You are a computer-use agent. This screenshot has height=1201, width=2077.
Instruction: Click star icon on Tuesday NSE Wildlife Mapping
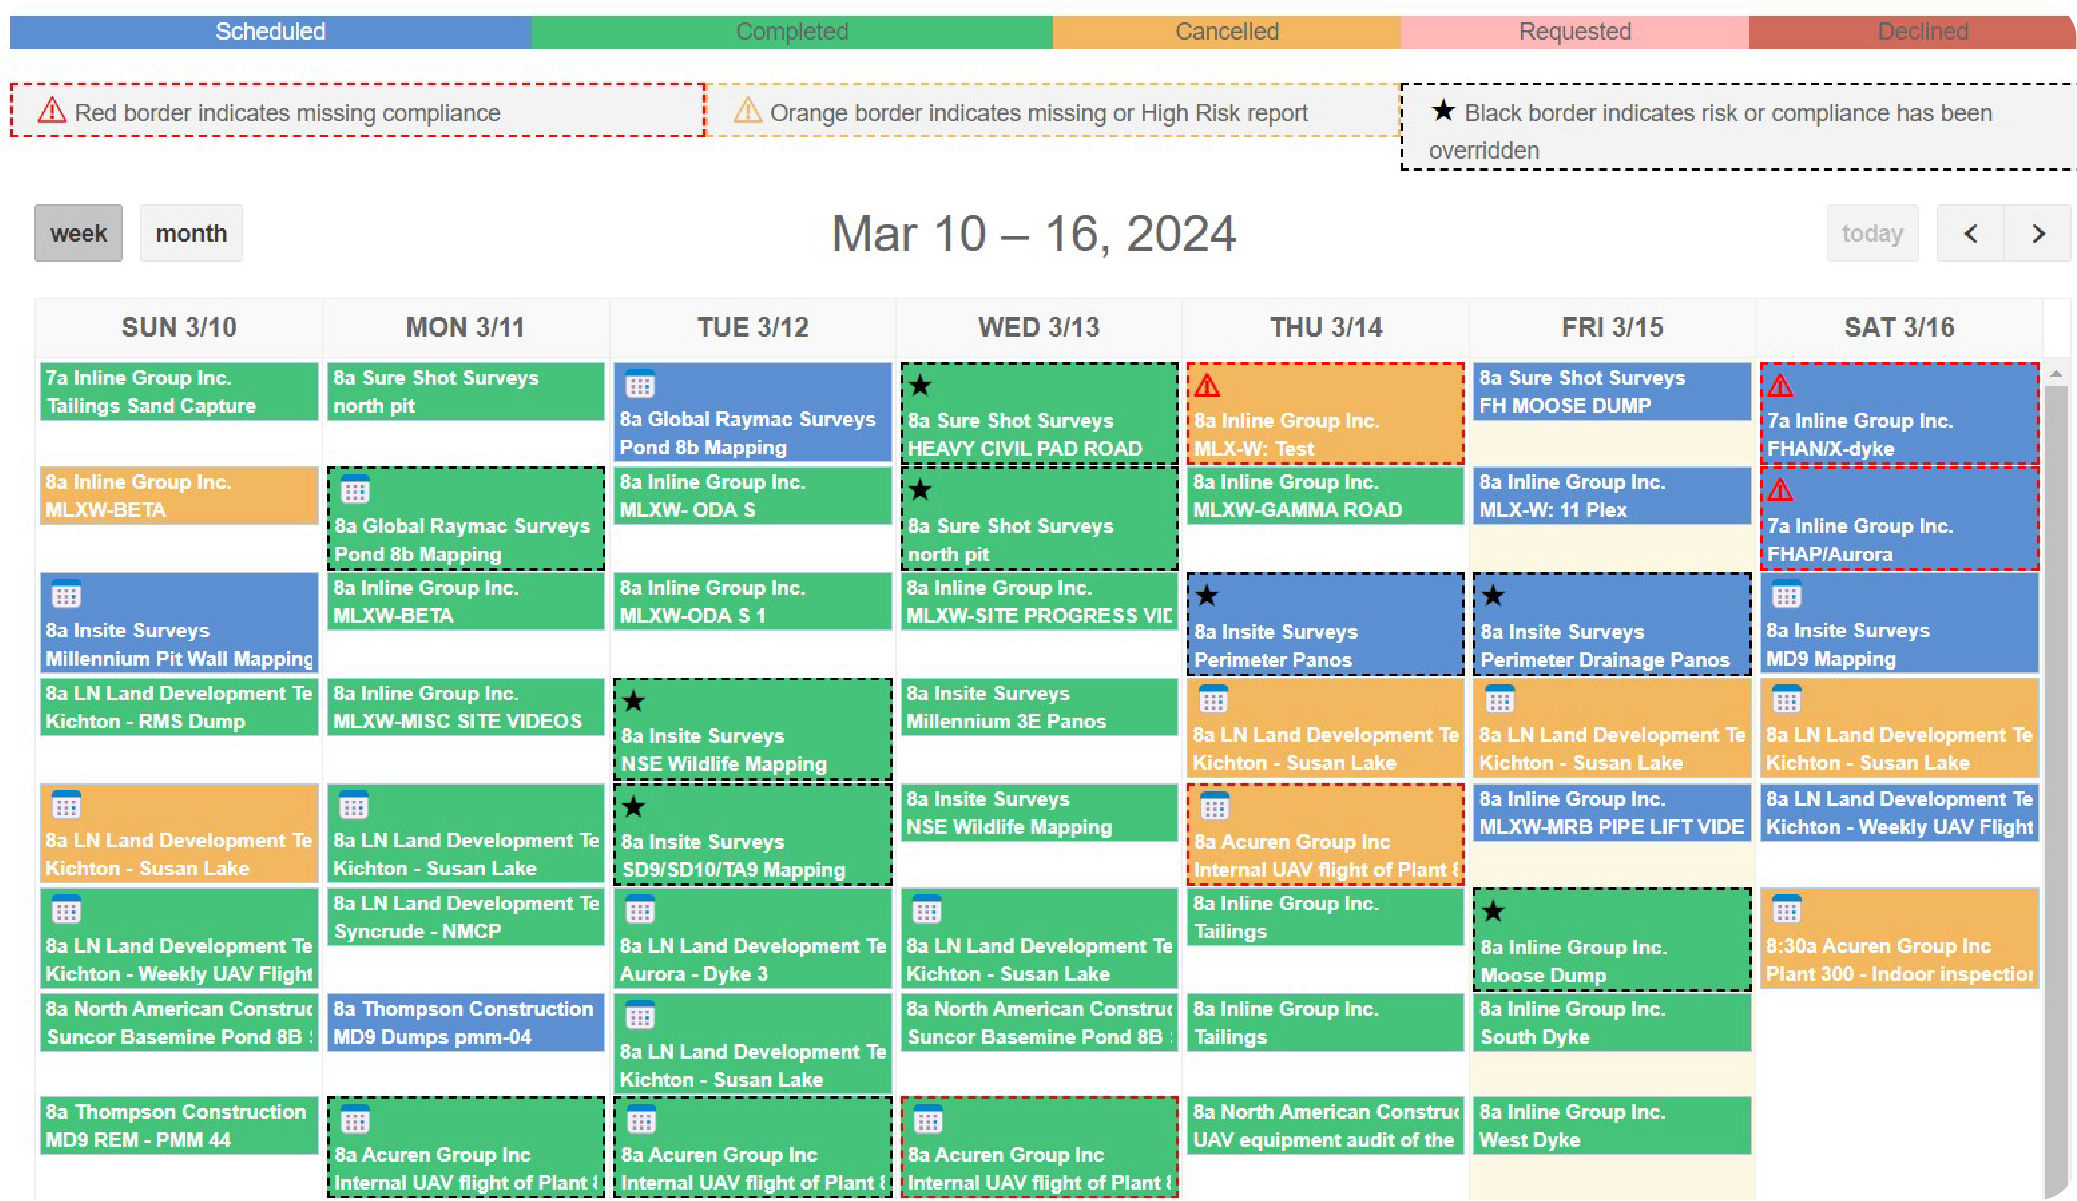pyautogui.click(x=633, y=701)
